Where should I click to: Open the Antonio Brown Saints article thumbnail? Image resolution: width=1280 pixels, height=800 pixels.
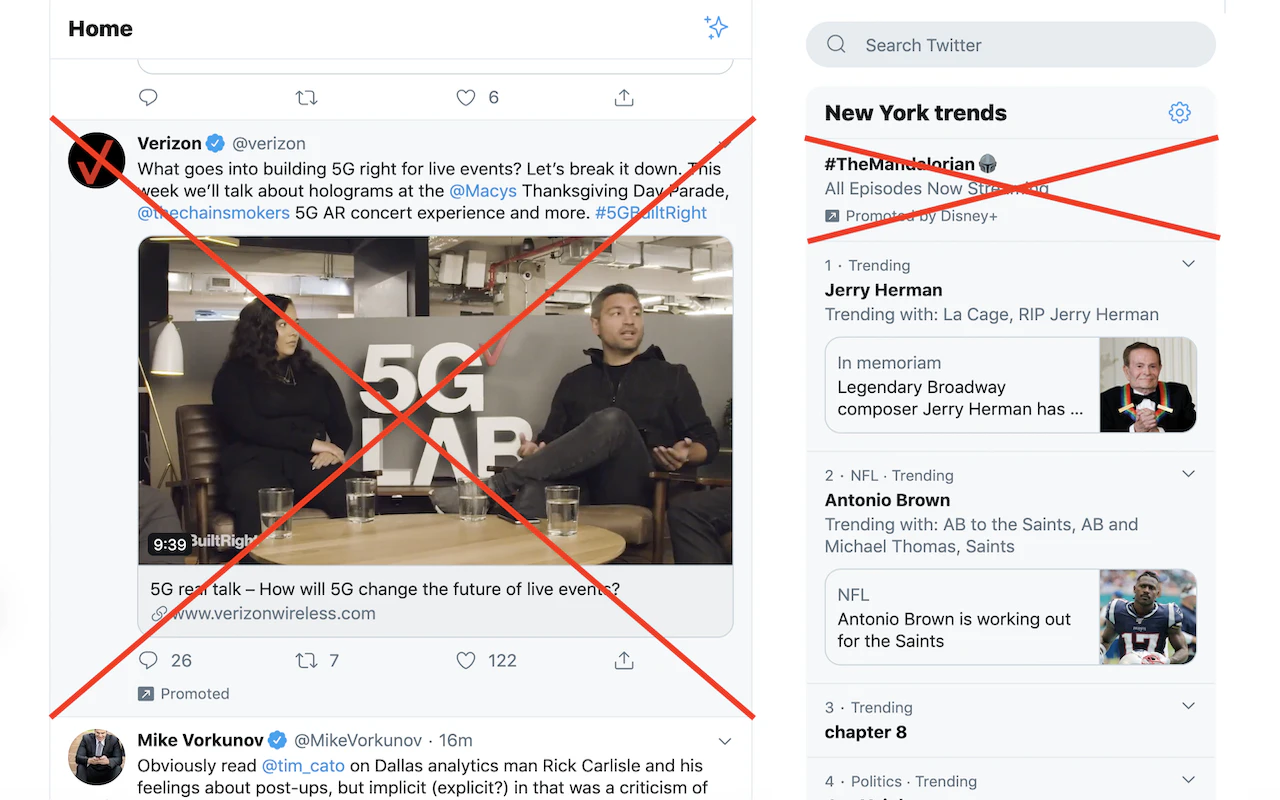1147,617
